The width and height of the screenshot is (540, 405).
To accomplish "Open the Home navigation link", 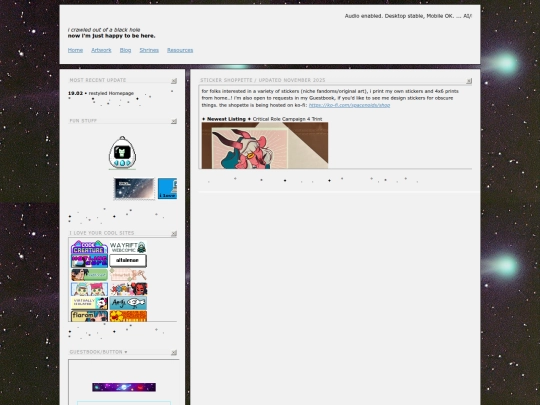I will point(75,50).
